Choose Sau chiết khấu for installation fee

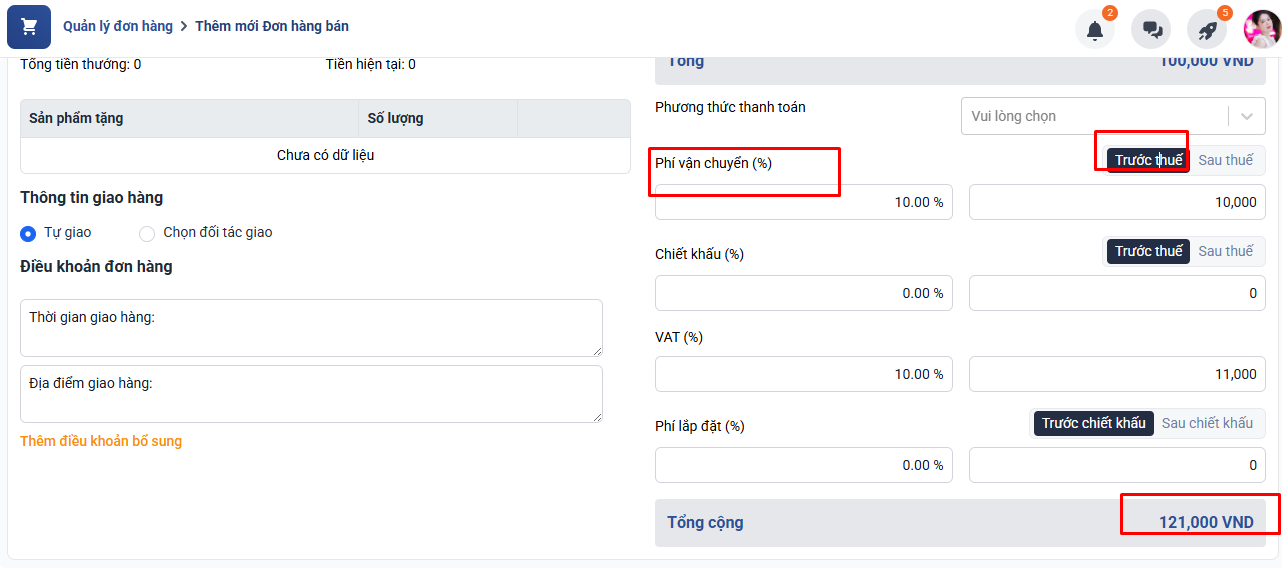1207,423
